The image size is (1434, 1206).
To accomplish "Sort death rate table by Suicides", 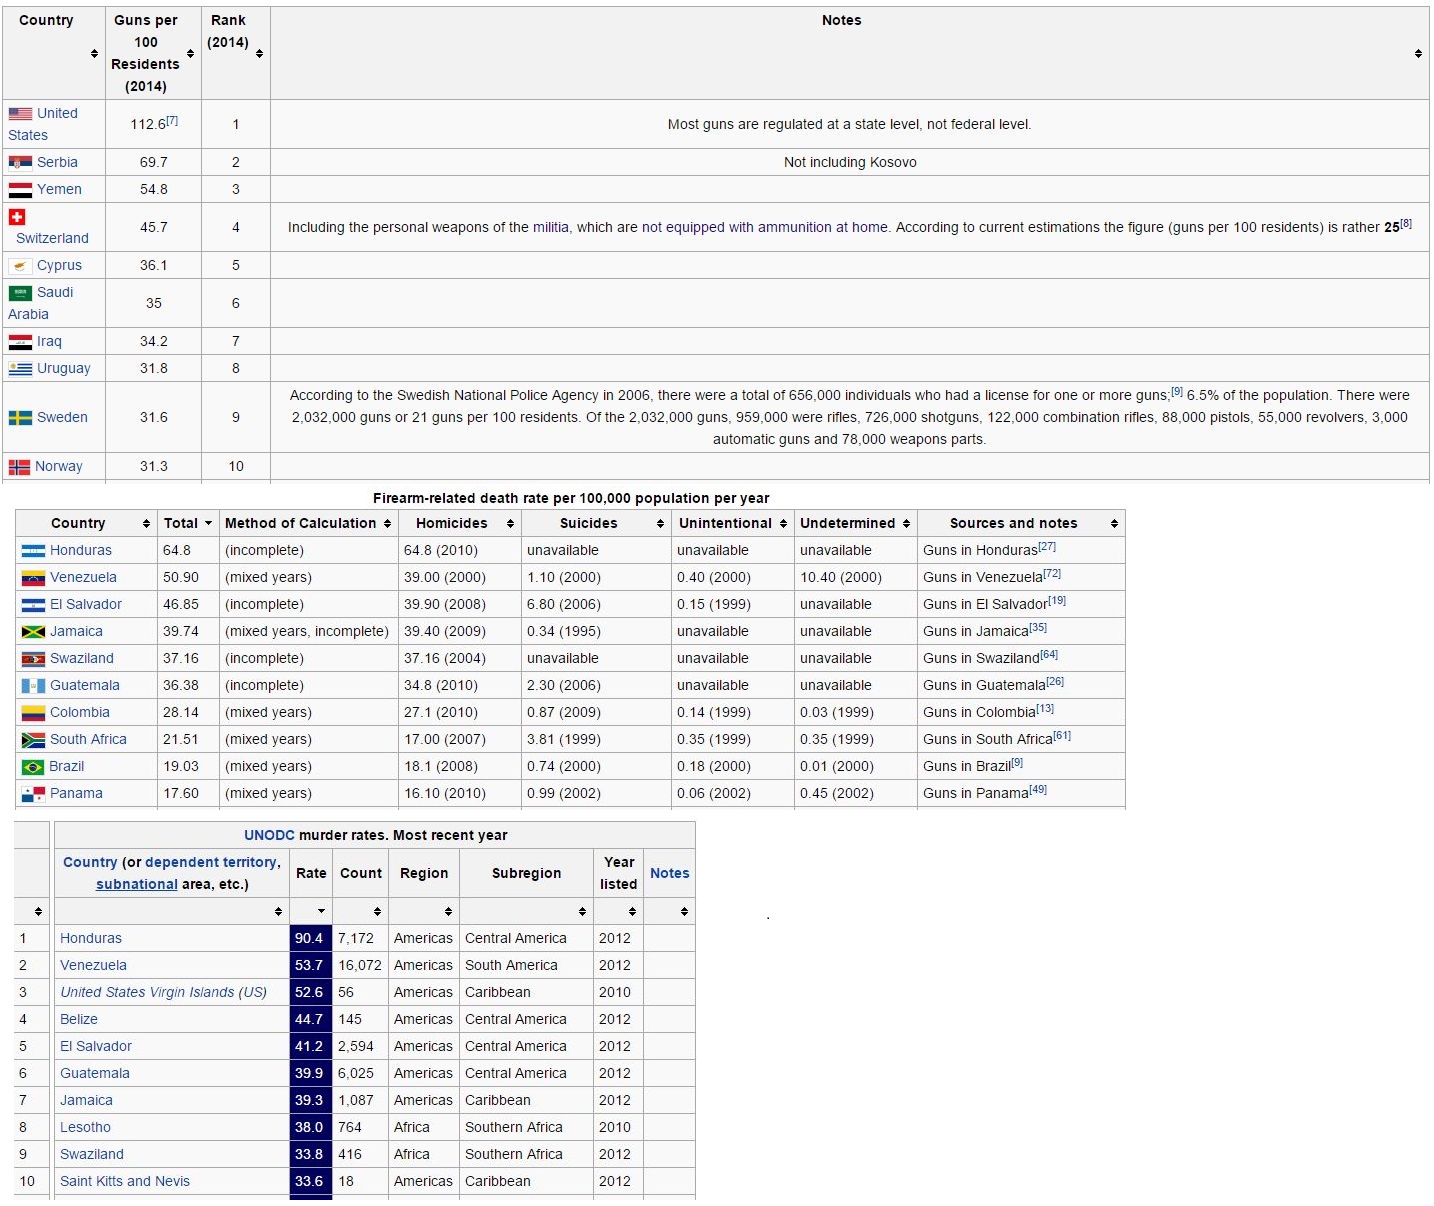I will (660, 523).
